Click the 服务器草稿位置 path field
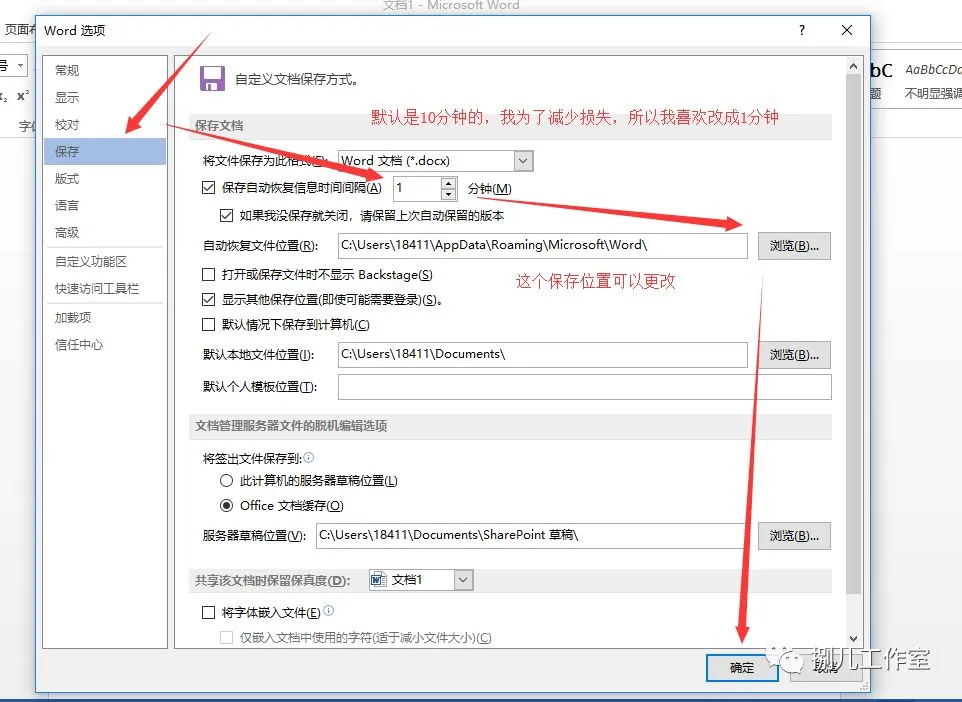Screen dimensions: 962x702 pyautogui.click(x=531, y=535)
